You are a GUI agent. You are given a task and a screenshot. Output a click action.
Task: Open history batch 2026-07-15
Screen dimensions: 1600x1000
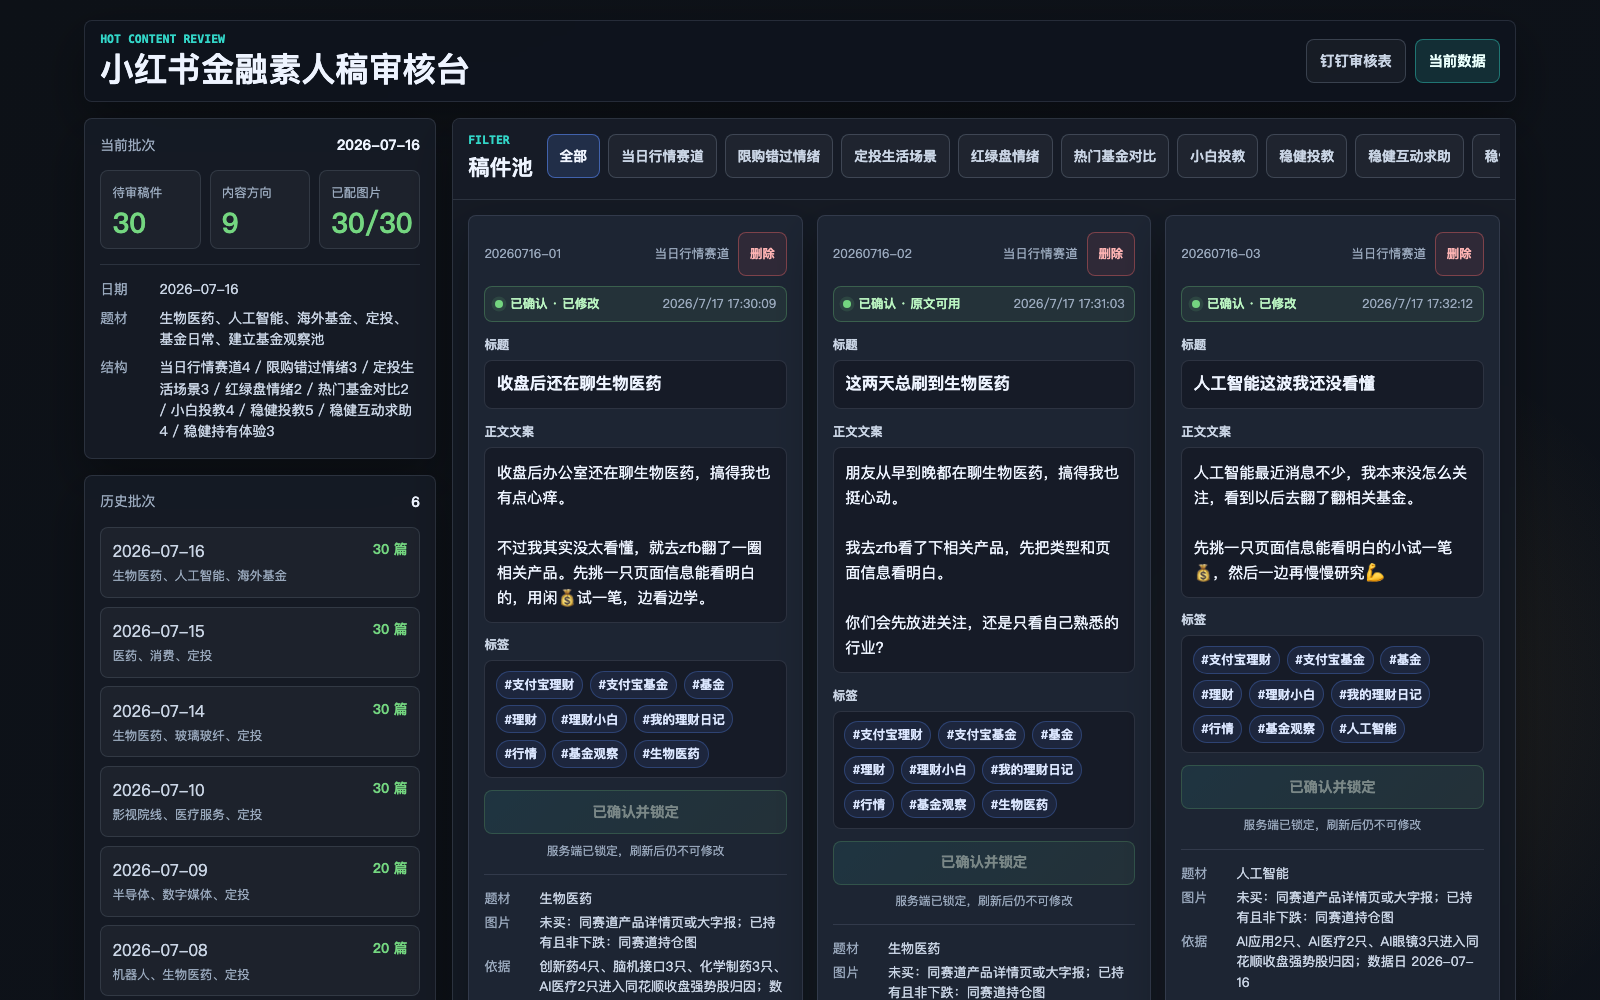pyautogui.click(x=260, y=642)
